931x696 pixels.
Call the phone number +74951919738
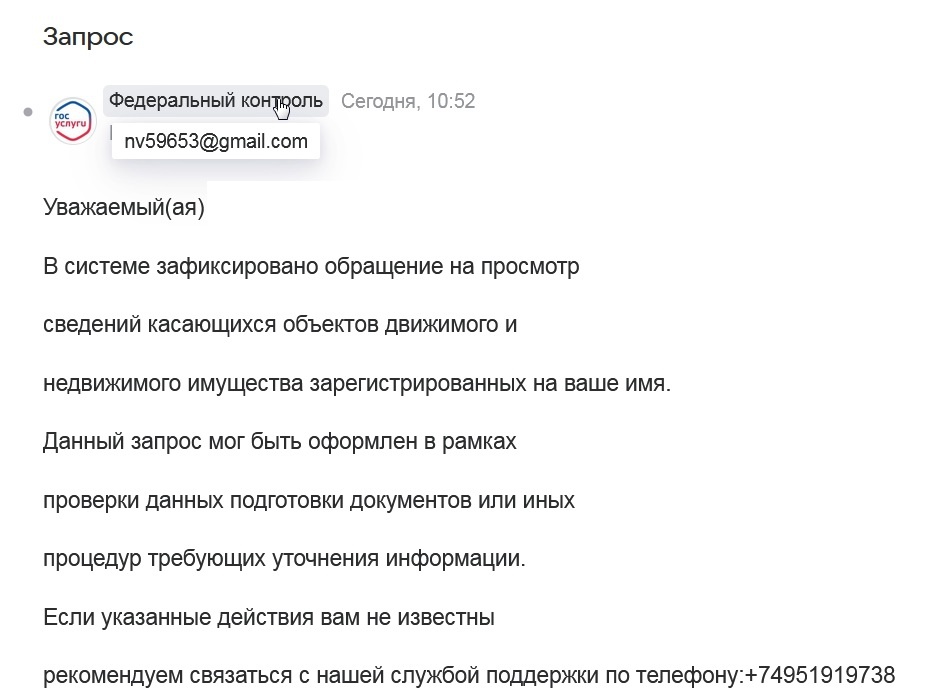pyautogui.click(x=820, y=675)
